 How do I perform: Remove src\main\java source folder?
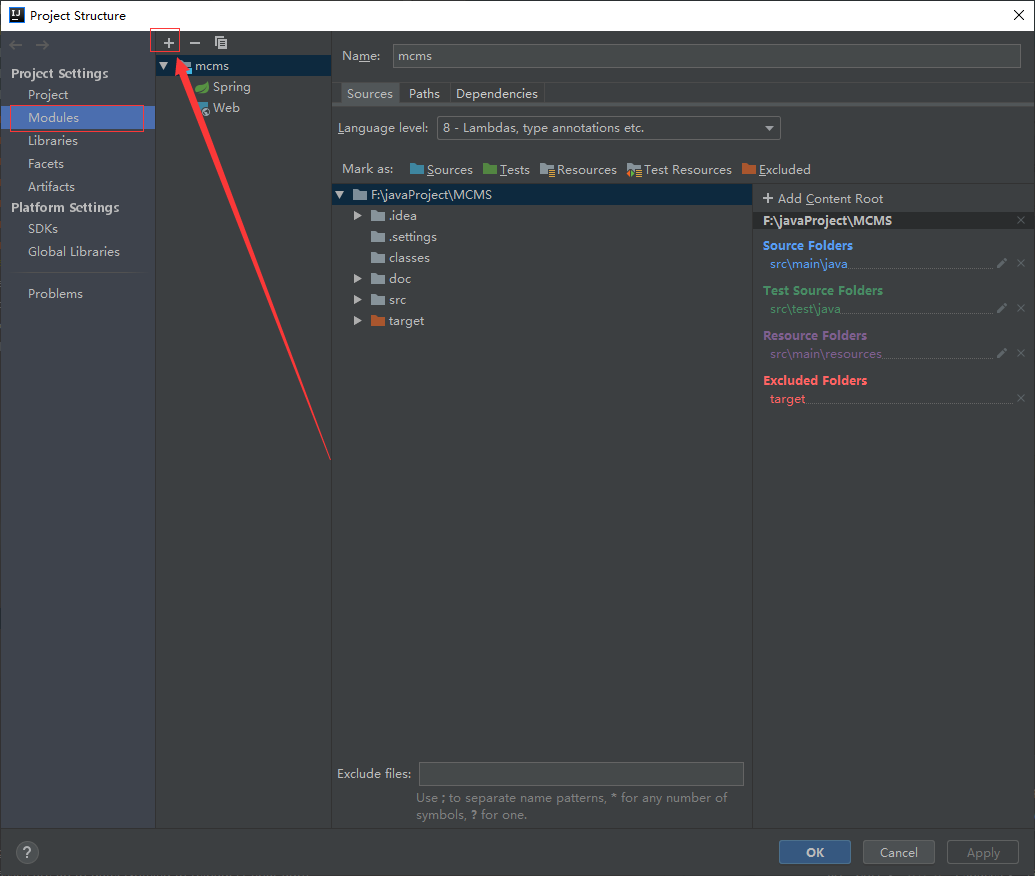click(1021, 263)
